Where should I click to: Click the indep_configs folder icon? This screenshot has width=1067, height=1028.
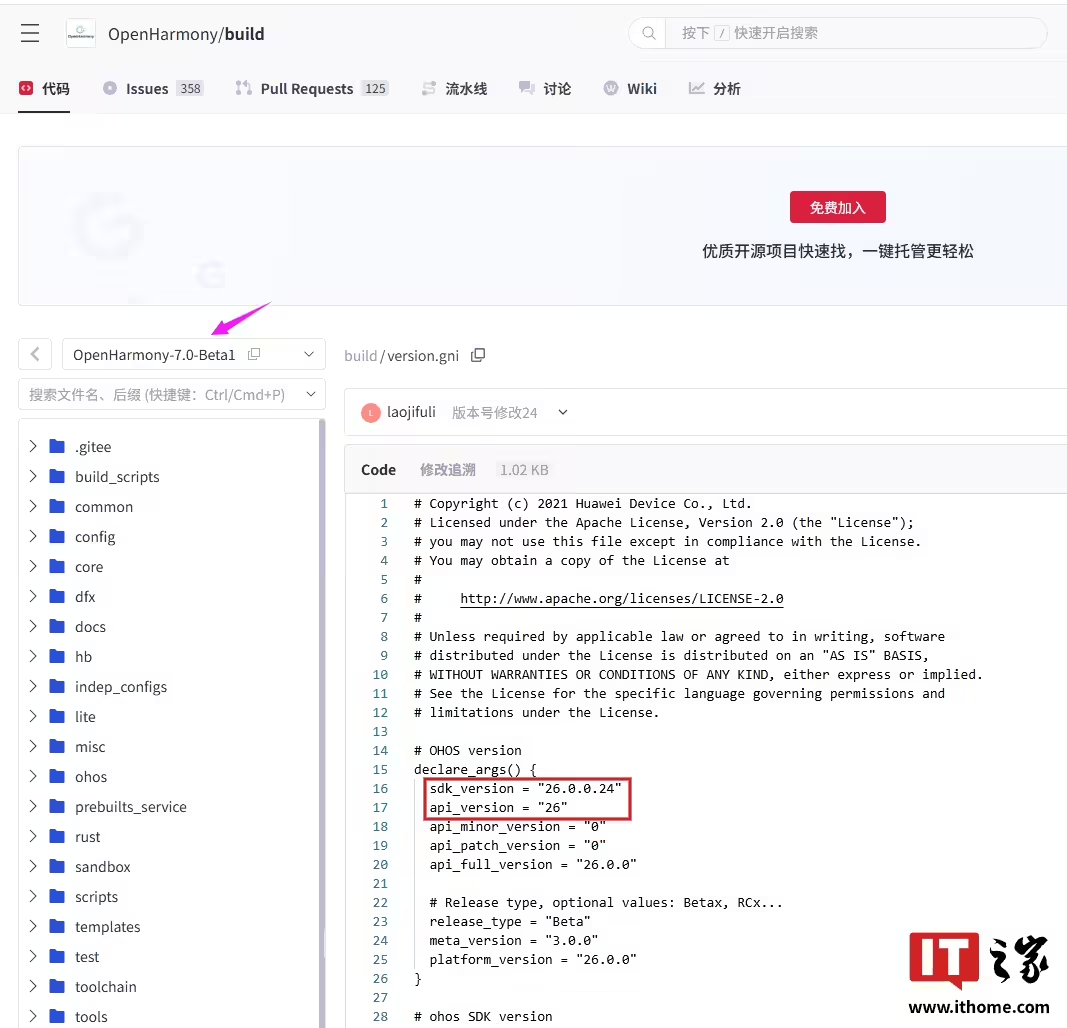[57, 686]
